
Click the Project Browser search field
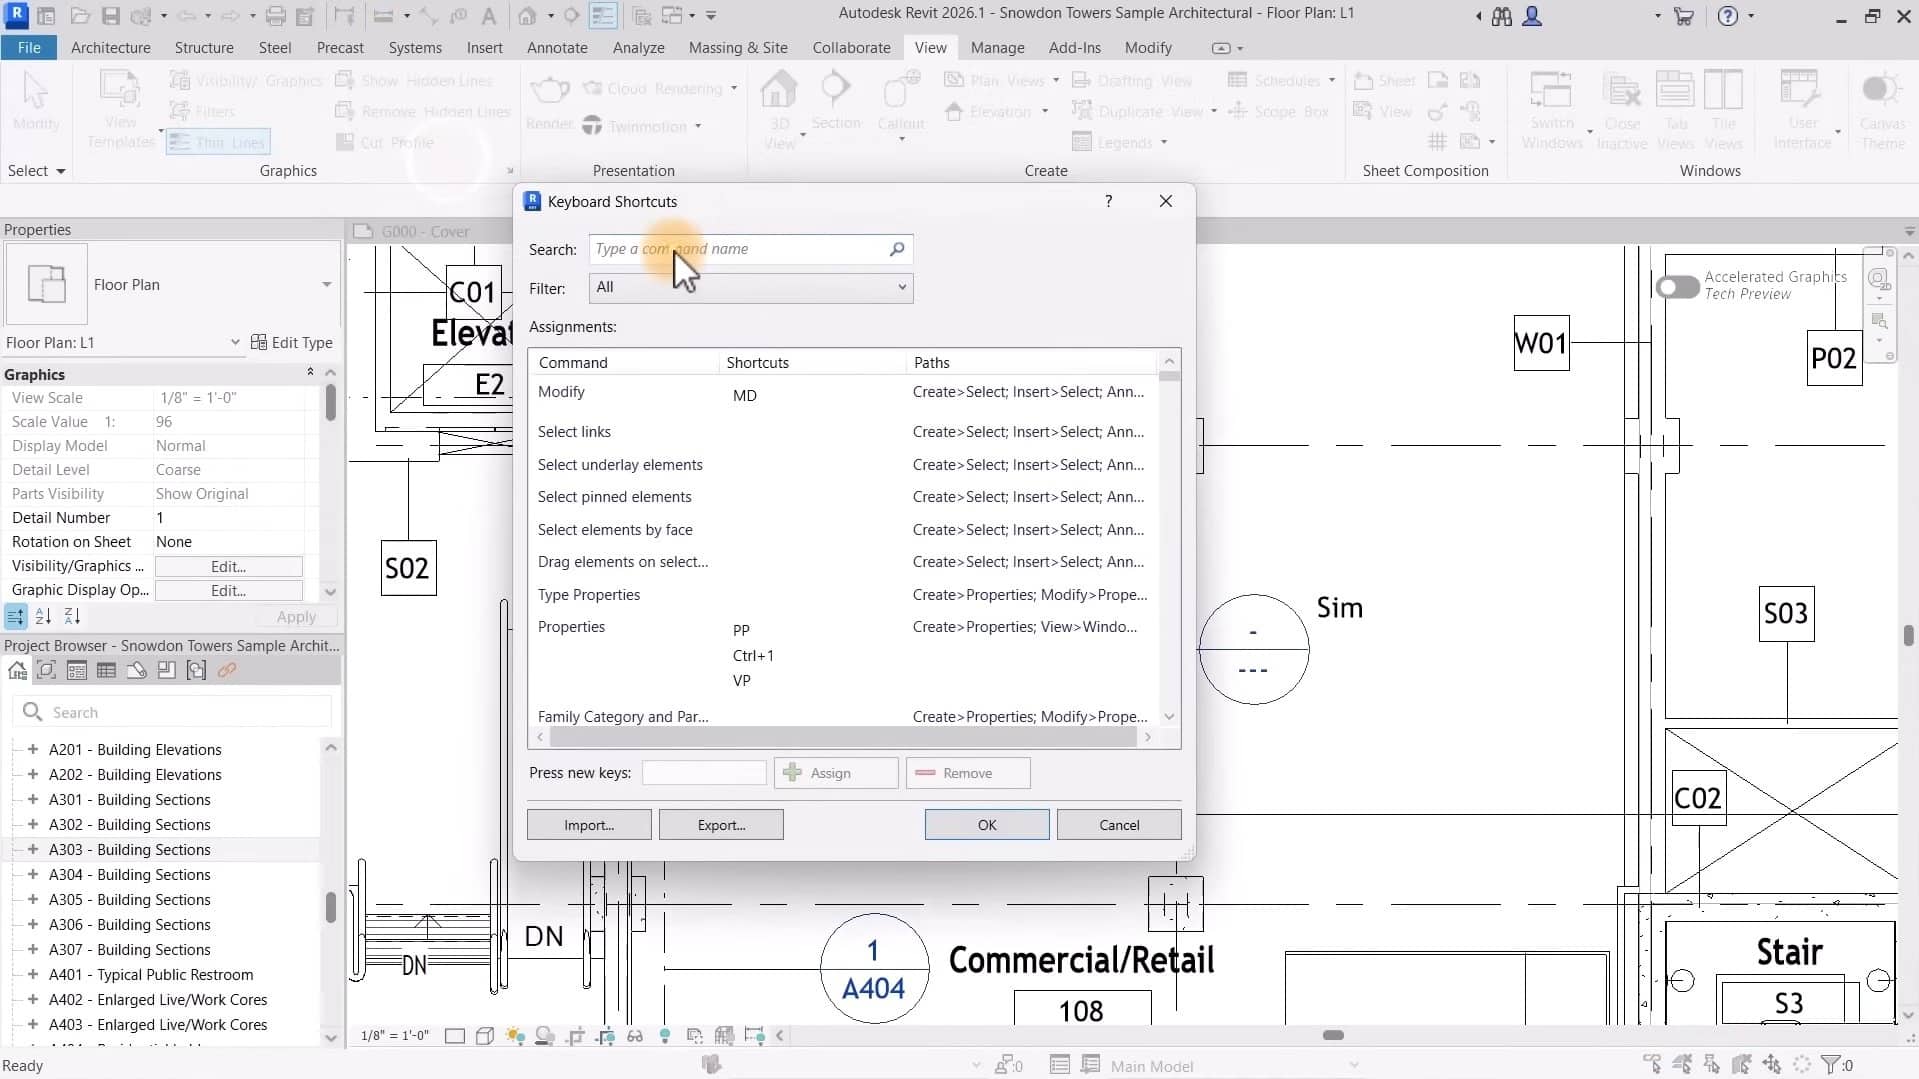[x=172, y=712]
